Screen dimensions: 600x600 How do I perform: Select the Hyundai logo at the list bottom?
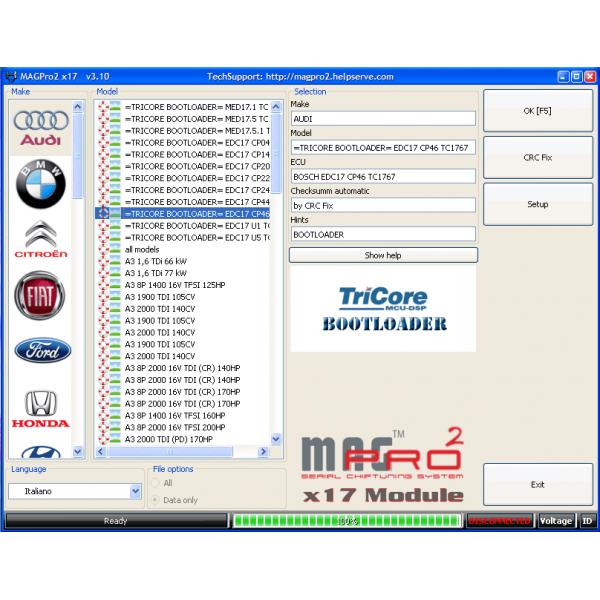click(41, 452)
